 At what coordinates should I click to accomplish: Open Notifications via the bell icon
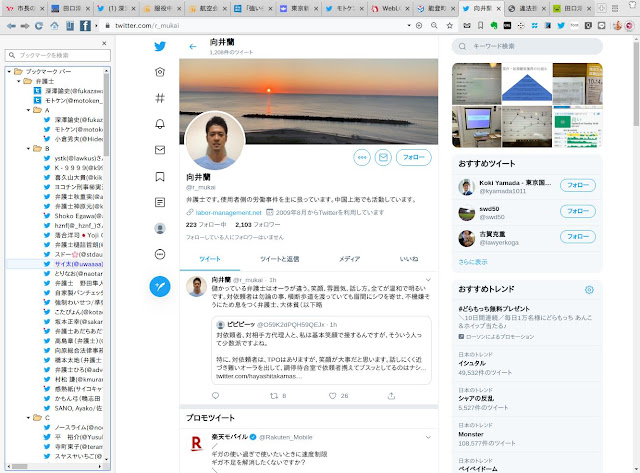point(160,124)
